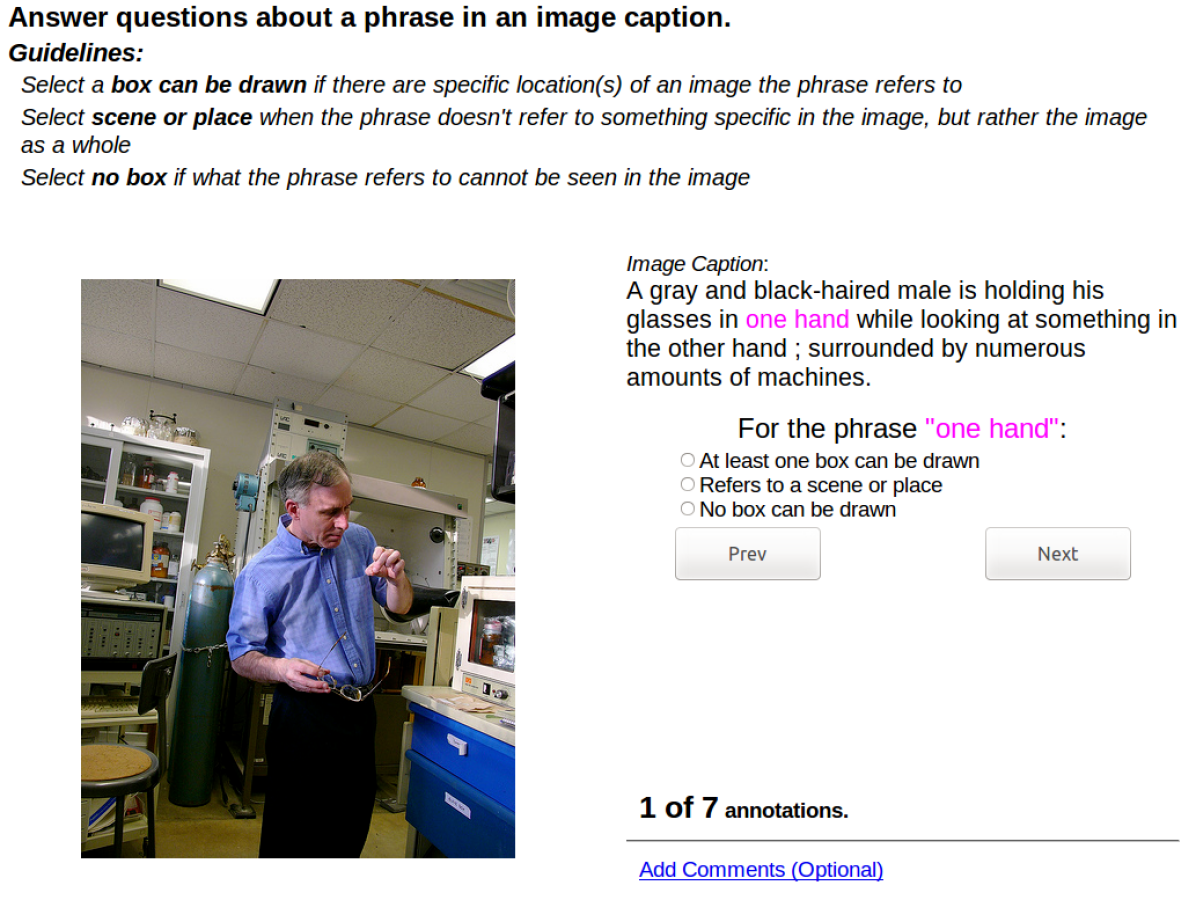Click the highlighted 'one hand' in the caption
This screenshot has width=1196, height=900.
pos(797,319)
